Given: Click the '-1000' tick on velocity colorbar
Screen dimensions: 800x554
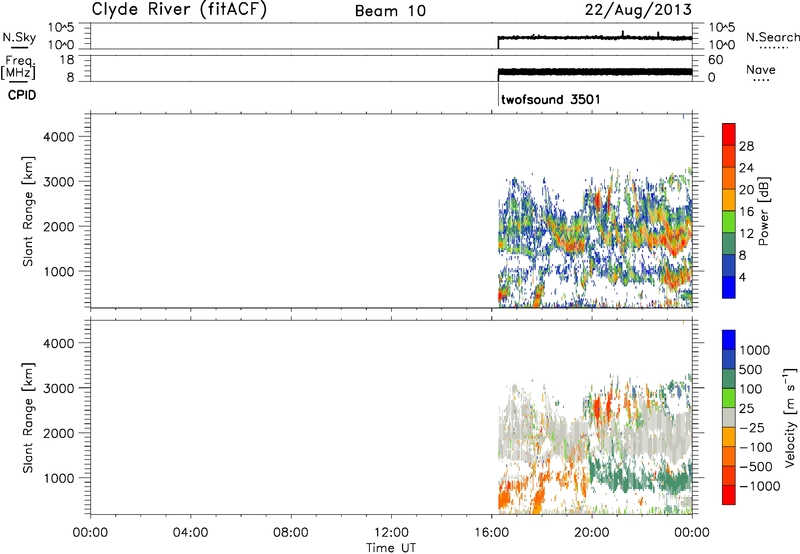Looking at the screenshot, I should tap(760, 486).
